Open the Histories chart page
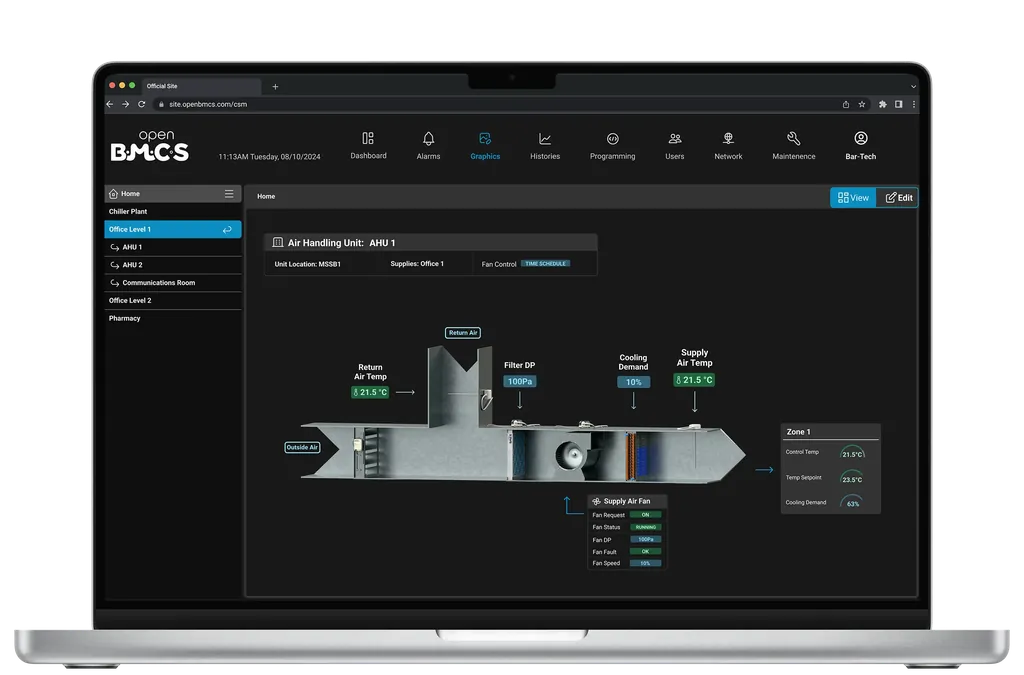1024x675 pixels. pyautogui.click(x=545, y=146)
